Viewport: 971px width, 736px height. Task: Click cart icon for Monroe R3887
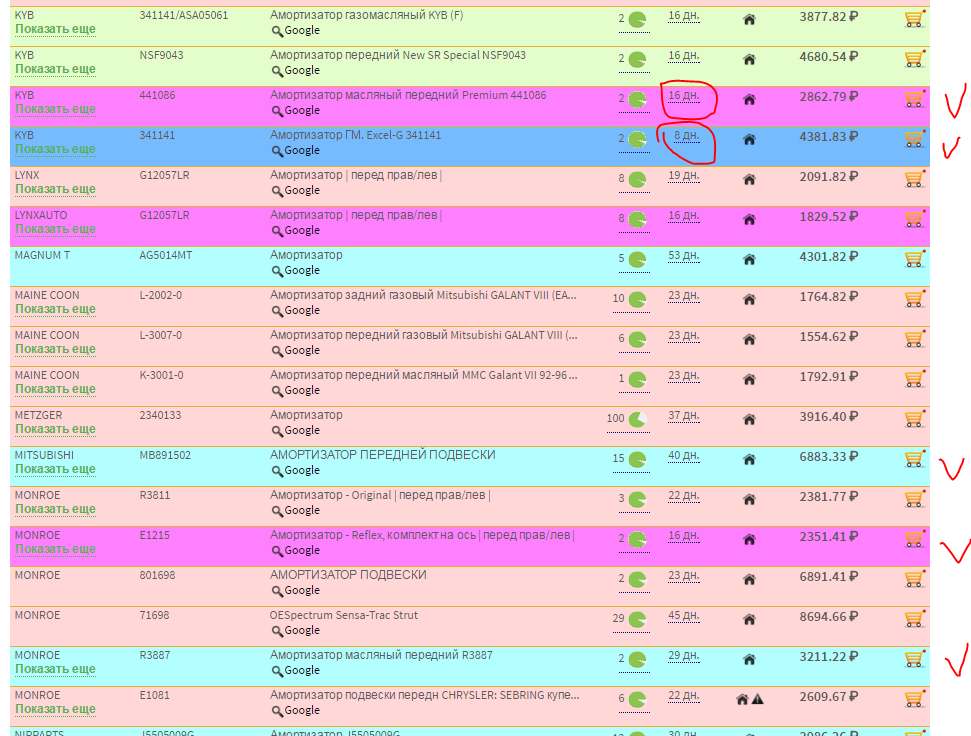(913, 659)
